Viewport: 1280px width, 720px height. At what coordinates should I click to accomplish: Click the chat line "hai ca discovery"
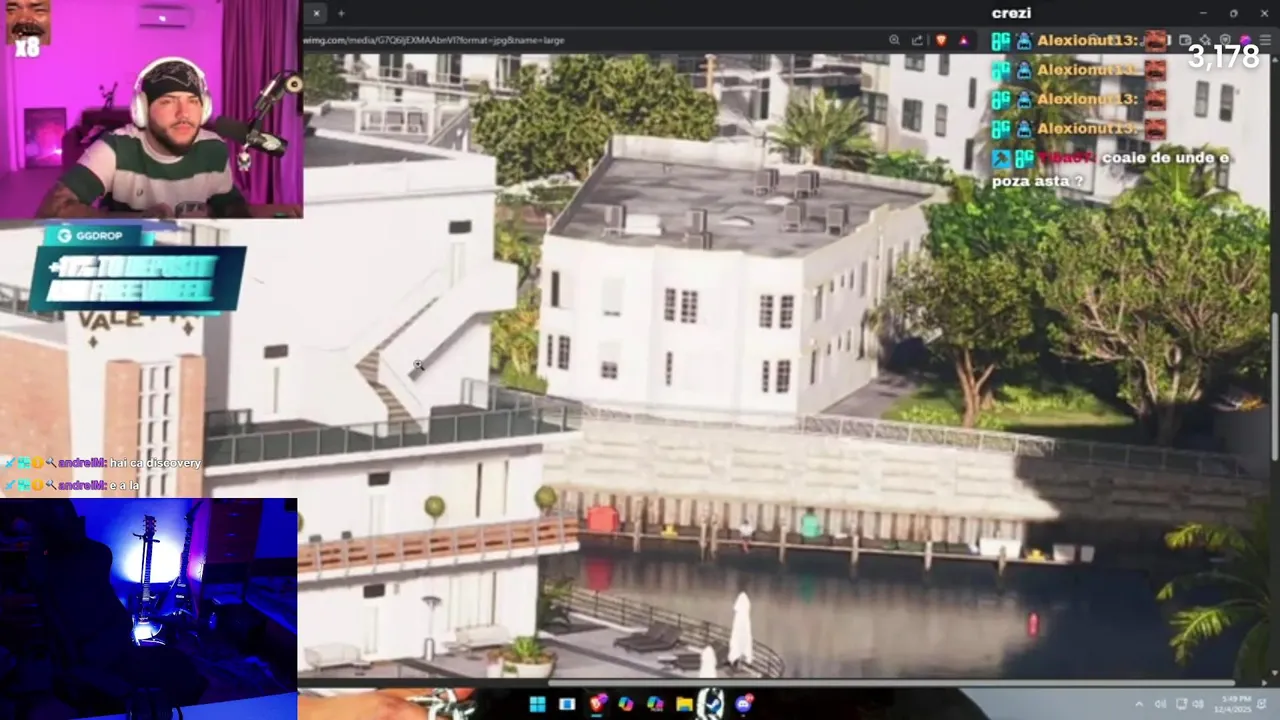(x=156, y=463)
